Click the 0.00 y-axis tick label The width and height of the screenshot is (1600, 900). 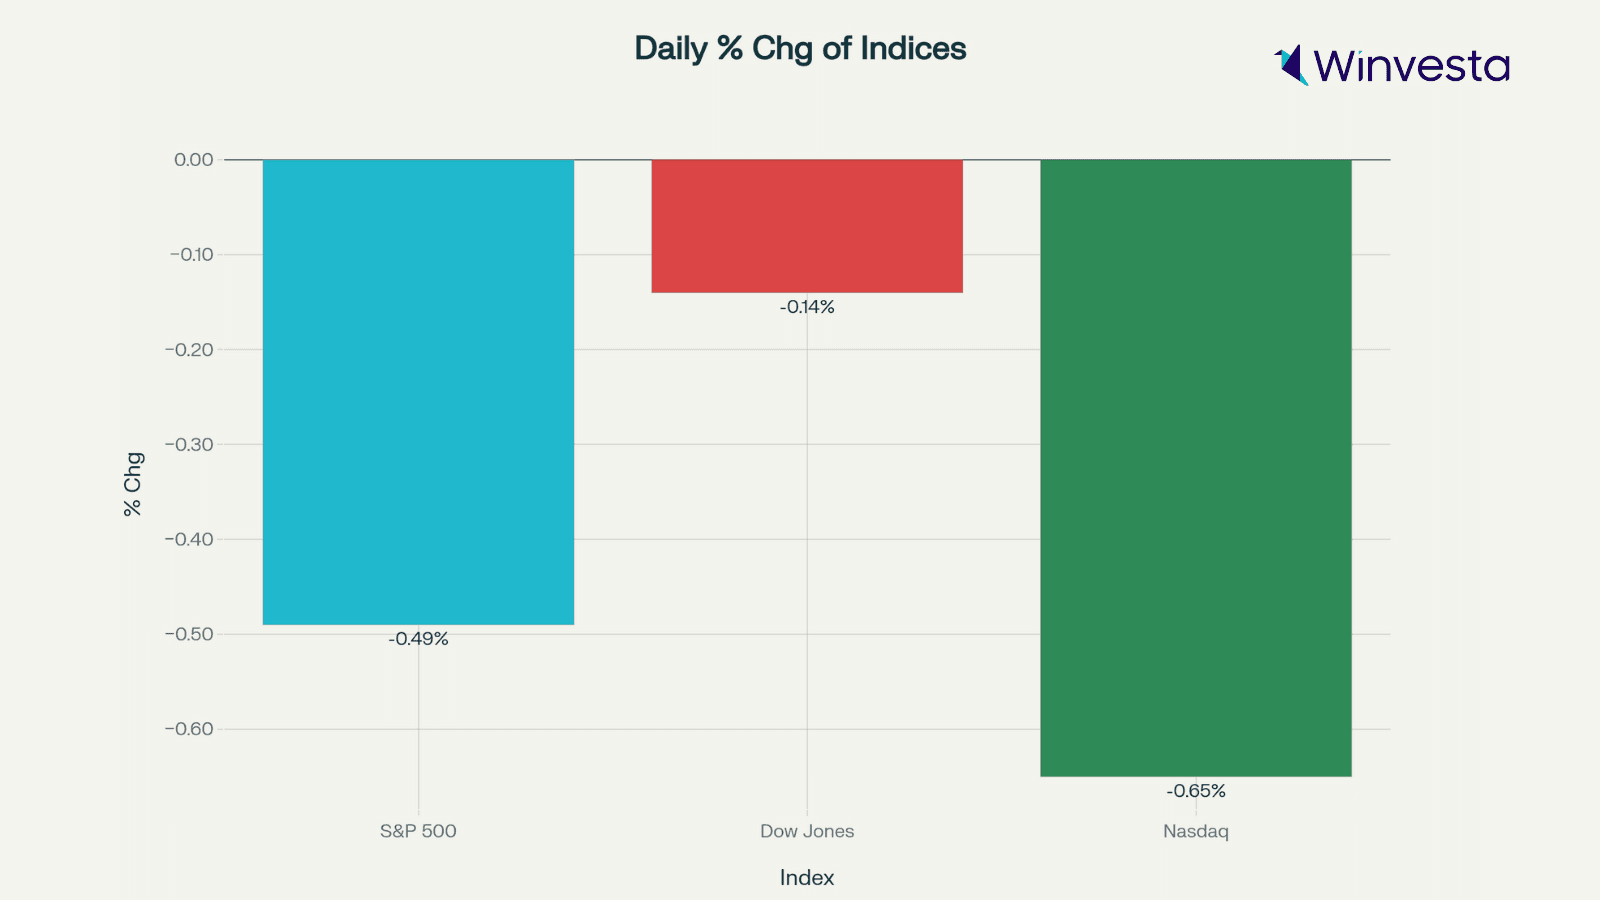point(193,160)
